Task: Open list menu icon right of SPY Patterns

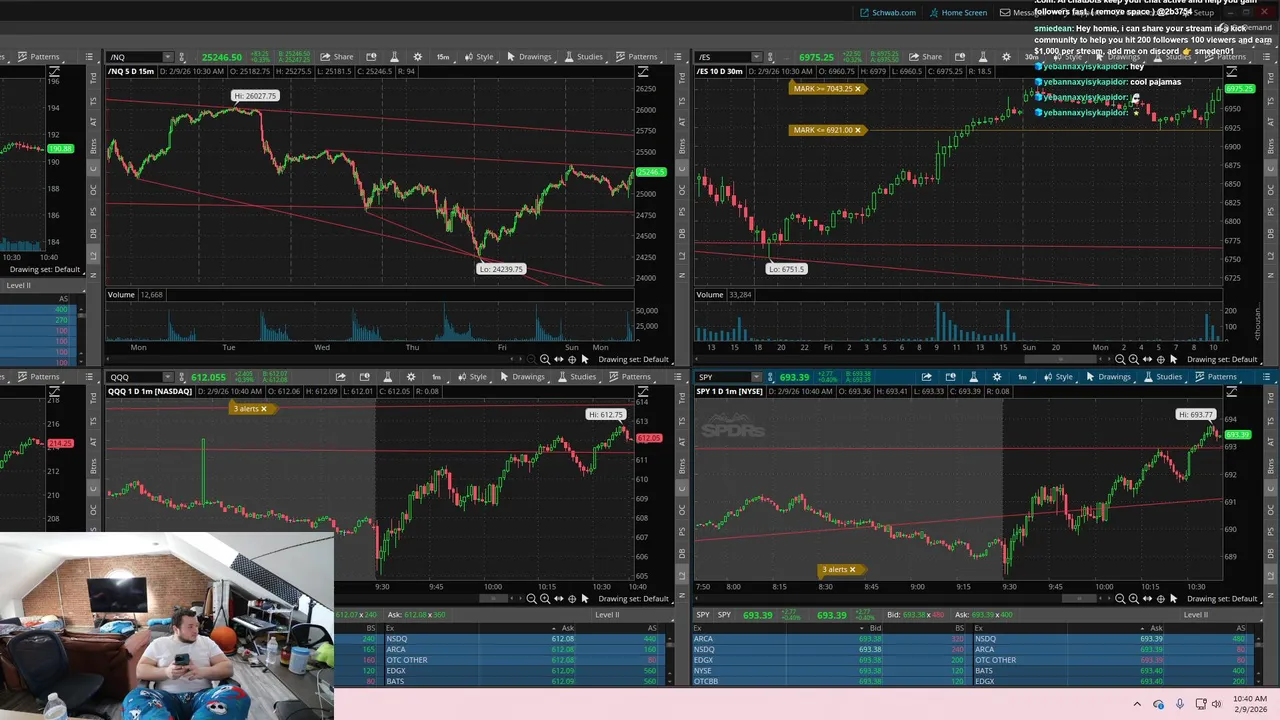Action: 1266,377
